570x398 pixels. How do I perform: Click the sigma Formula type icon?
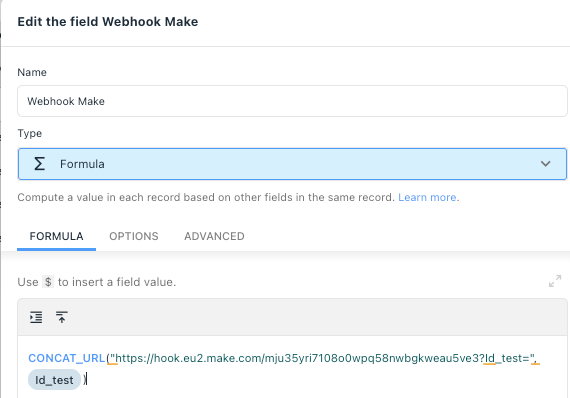click(39, 164)
